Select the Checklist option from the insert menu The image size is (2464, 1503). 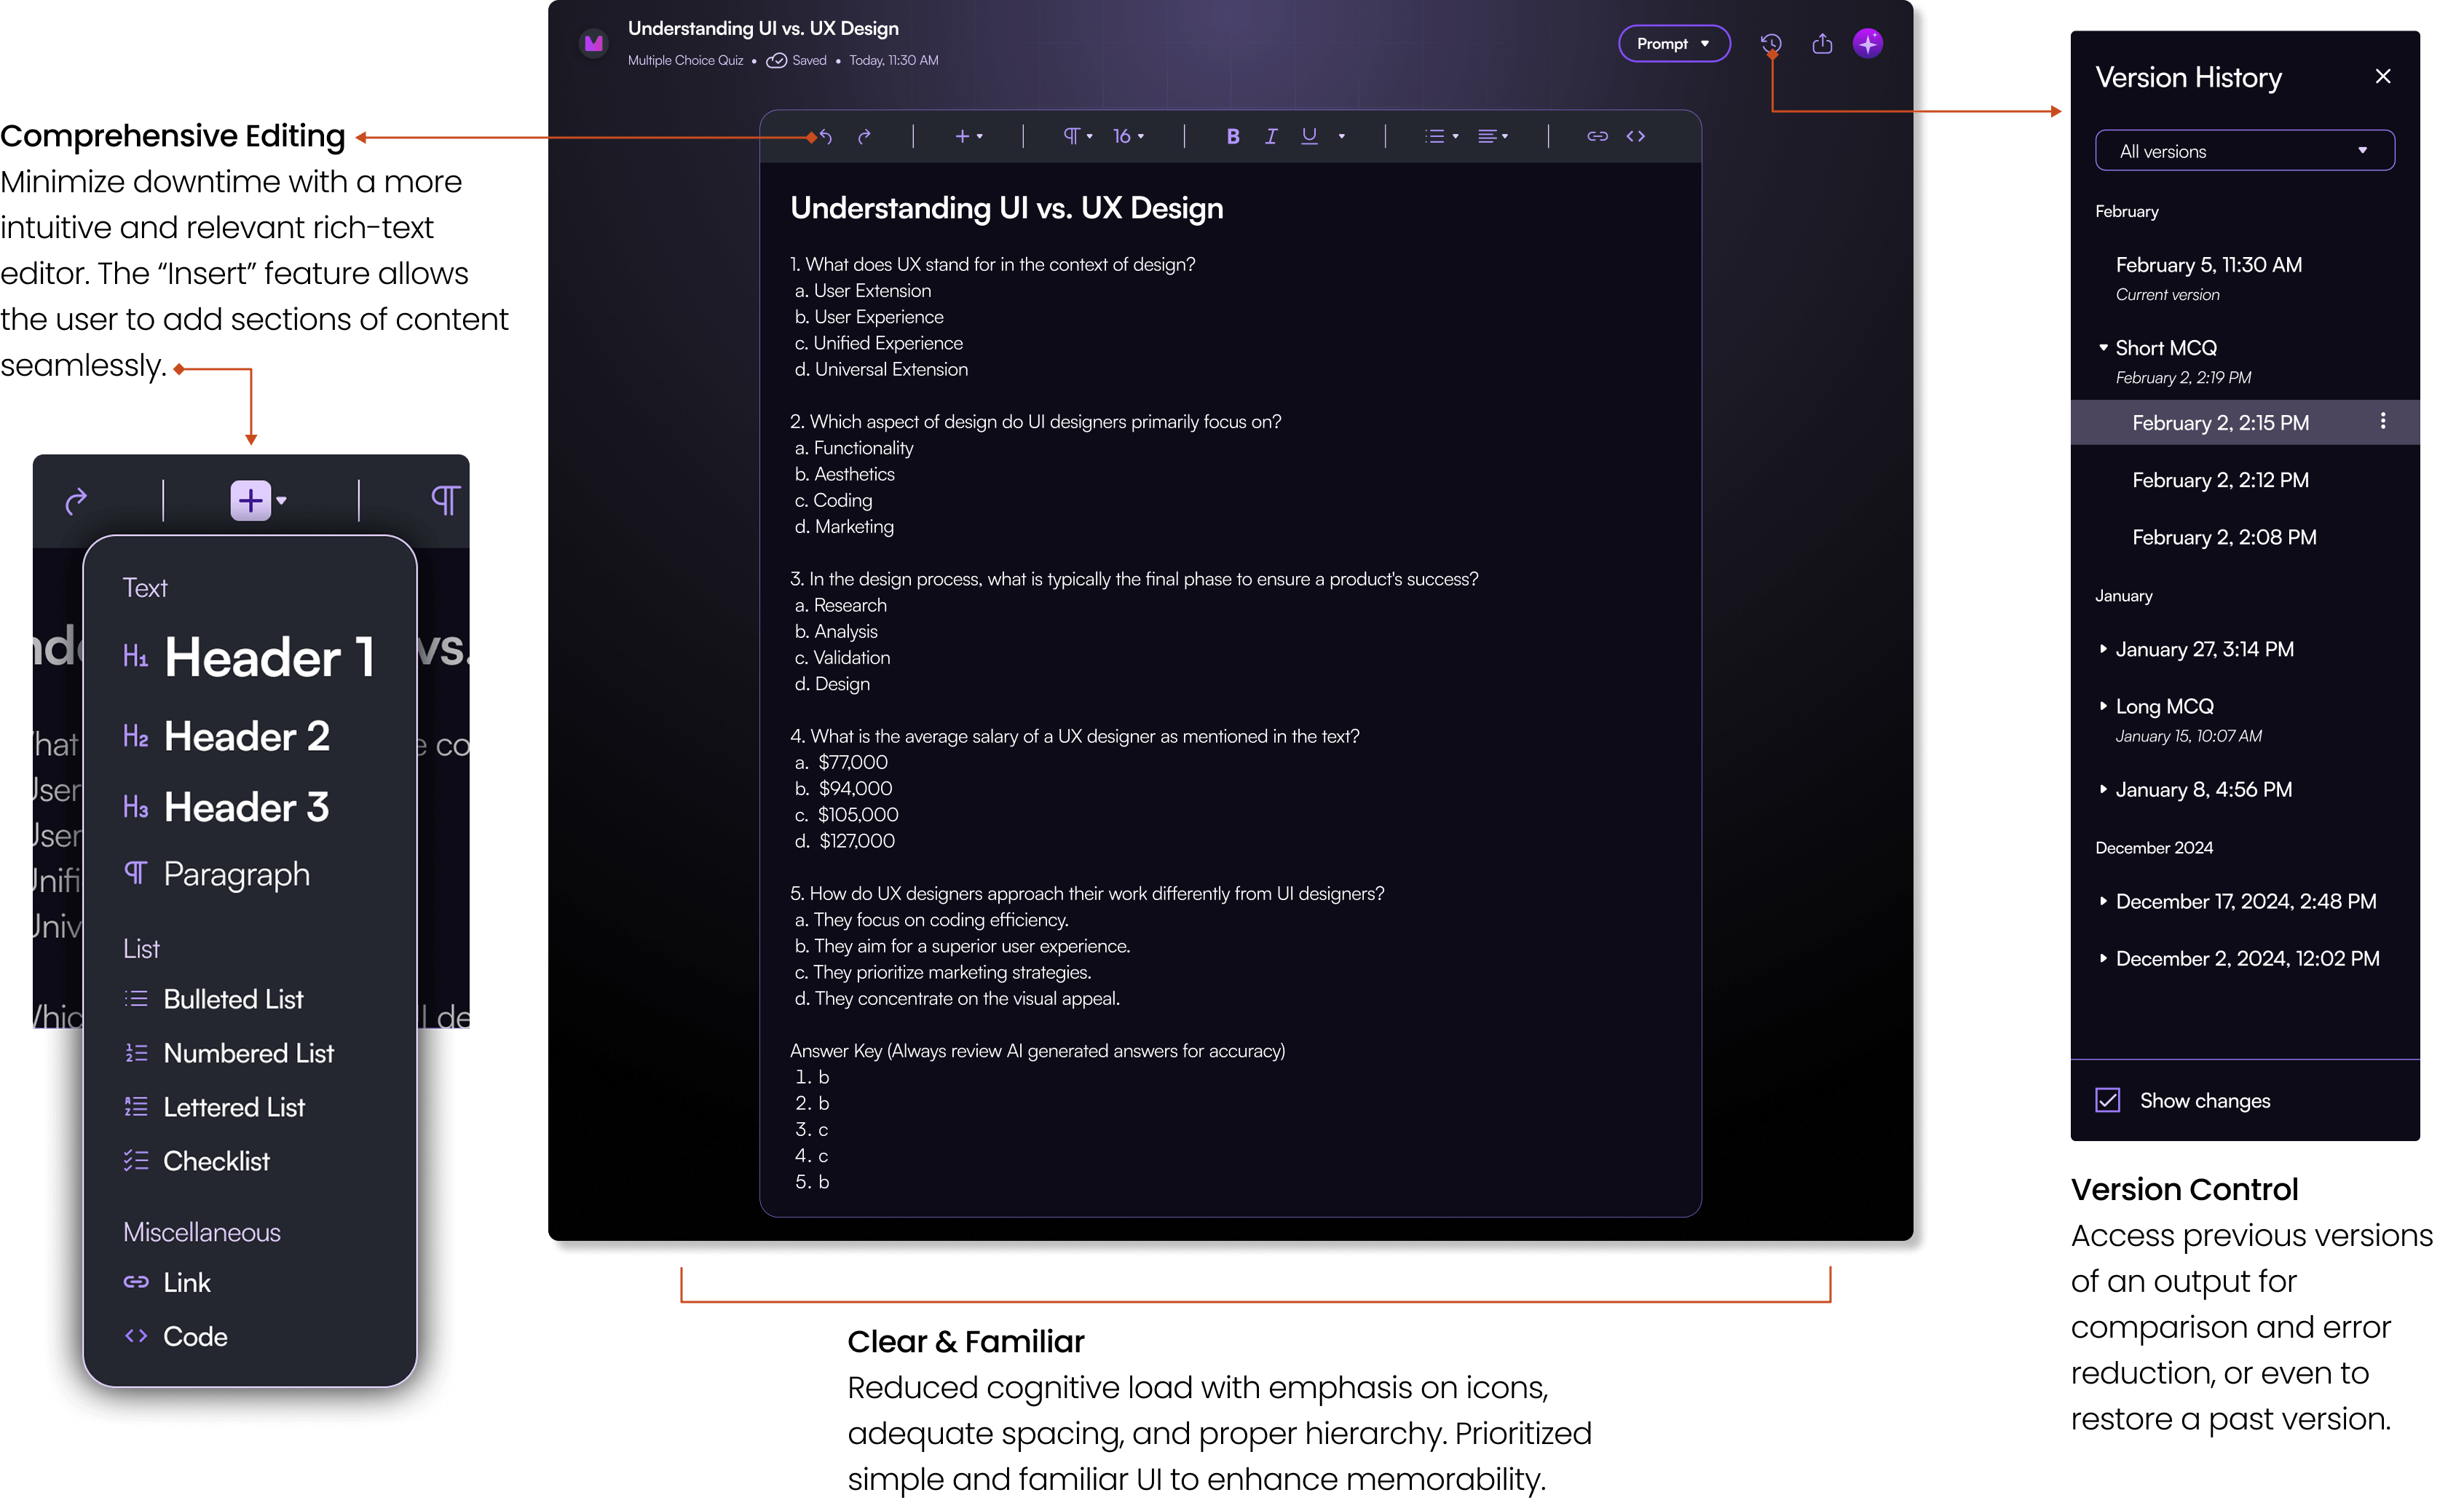[216, 1161]
